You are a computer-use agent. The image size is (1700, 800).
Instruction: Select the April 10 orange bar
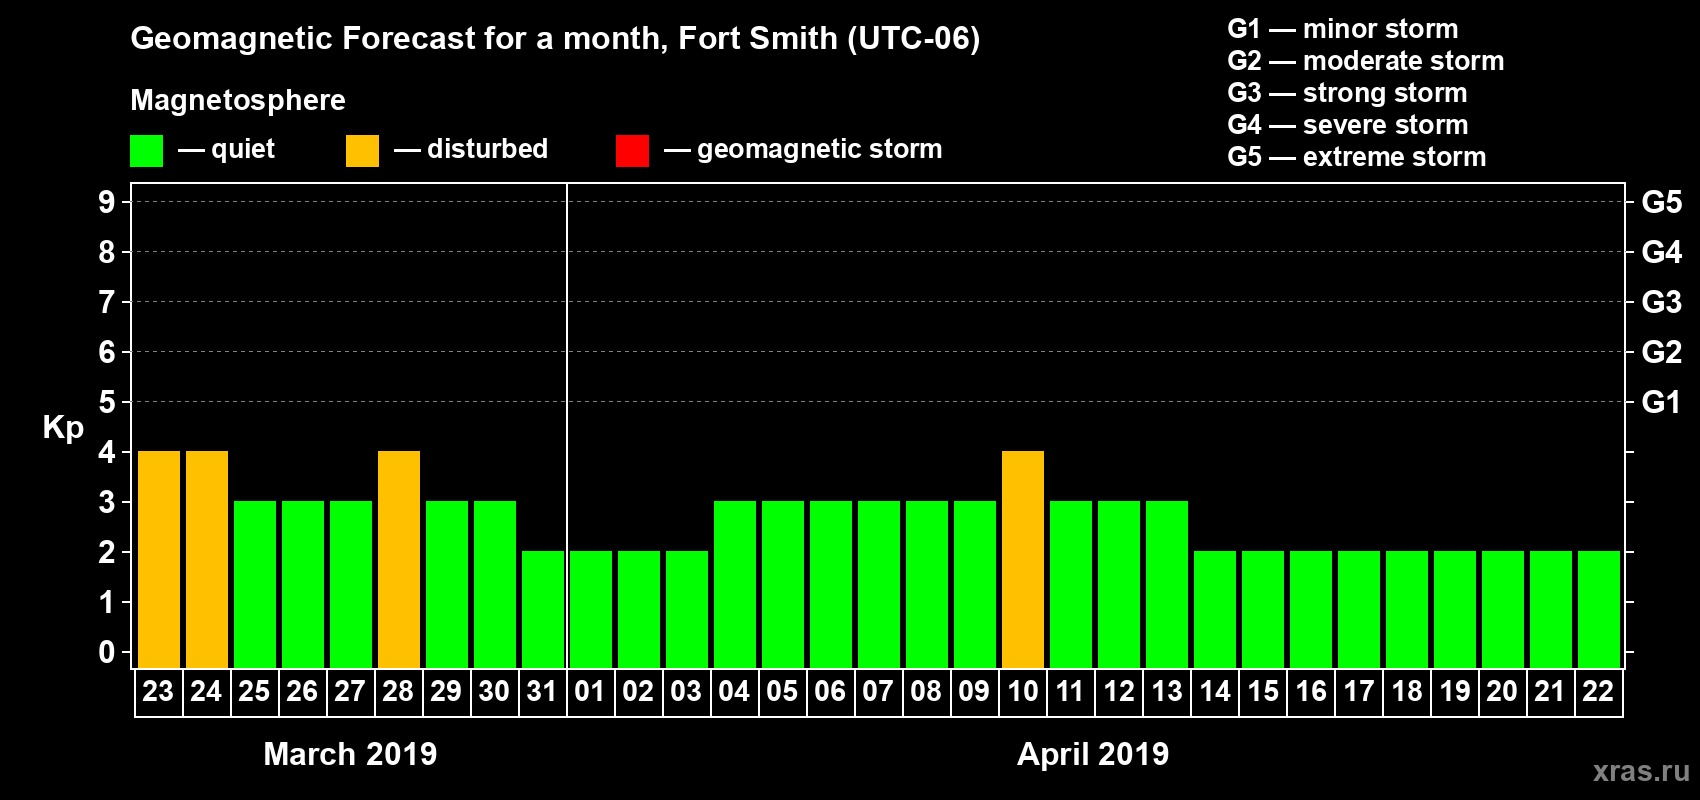[1023, 560]
